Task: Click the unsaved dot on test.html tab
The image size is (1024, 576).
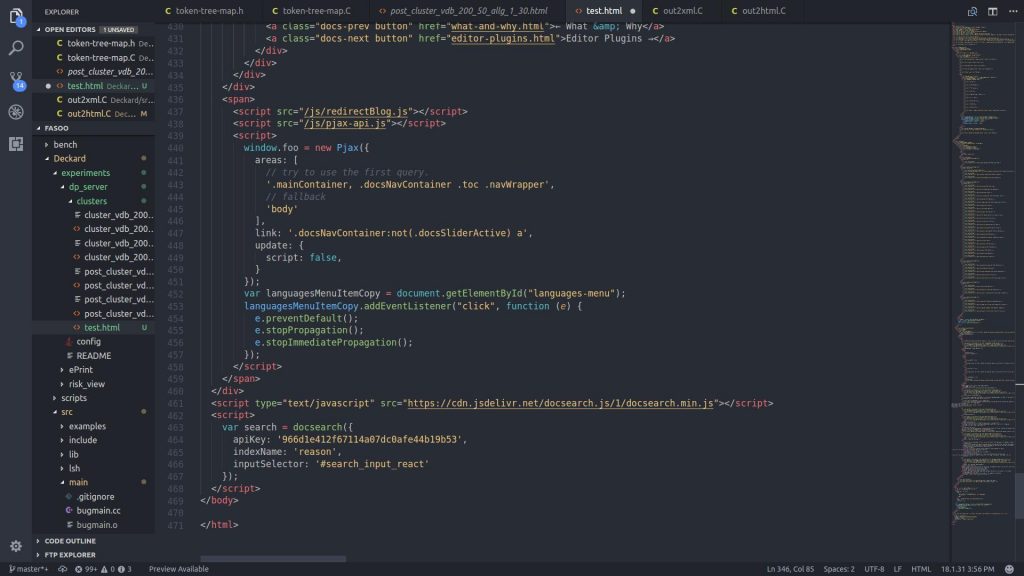Action: pos(632,11)
